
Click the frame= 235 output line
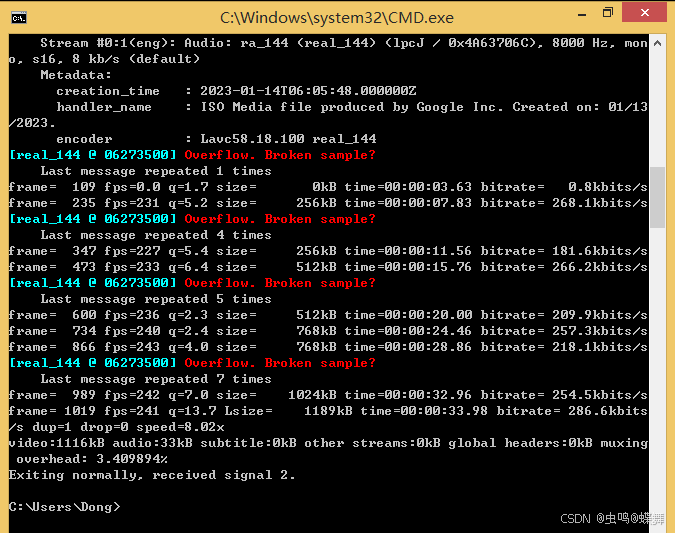pos(328,203)
